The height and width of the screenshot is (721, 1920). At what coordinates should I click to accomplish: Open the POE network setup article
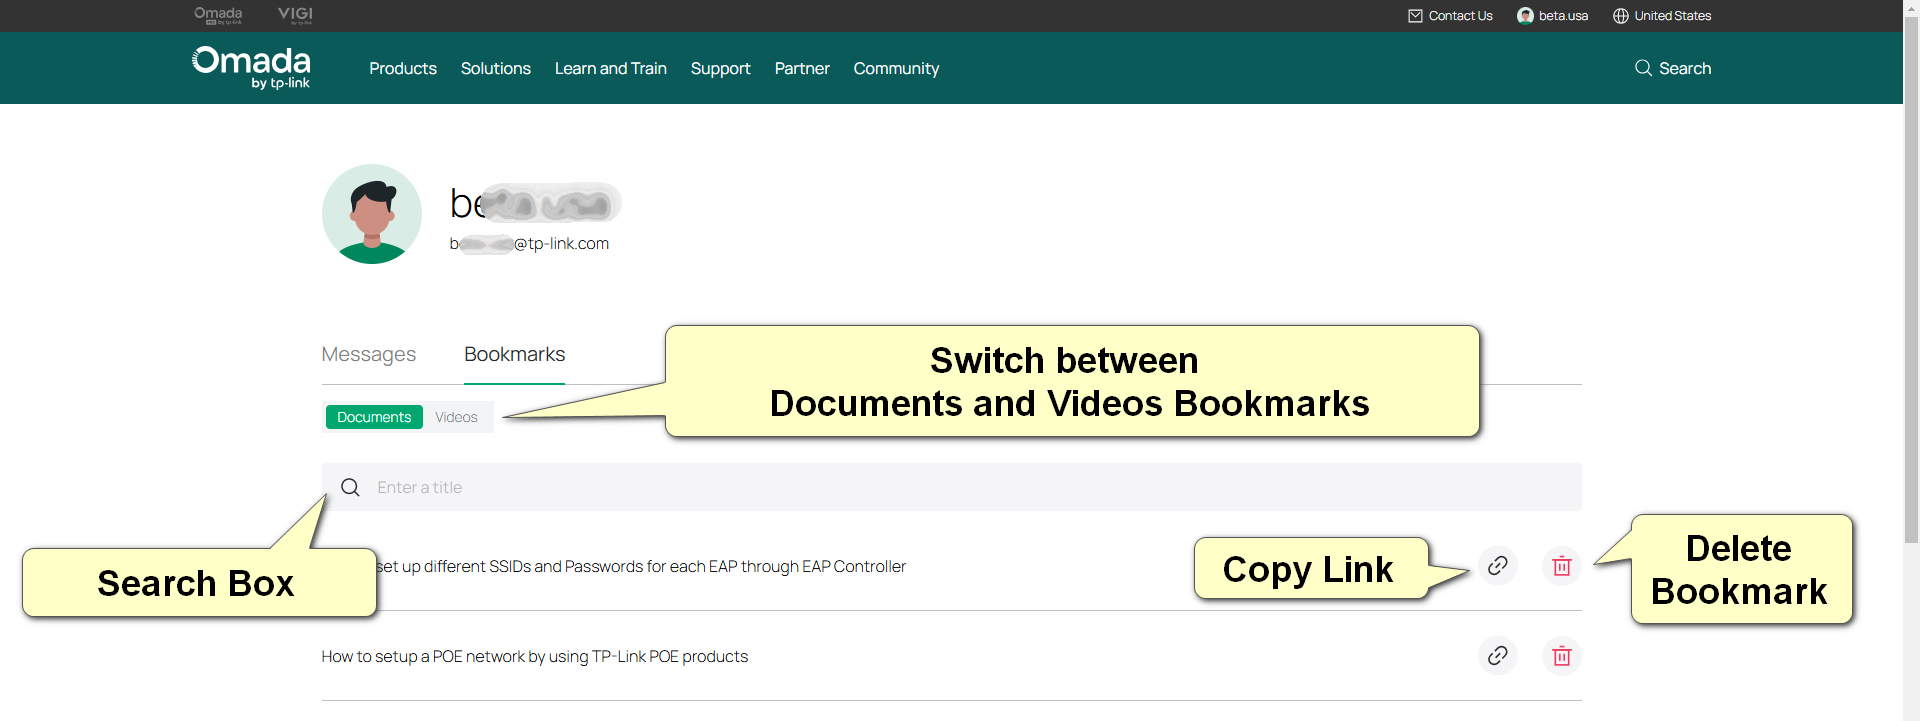coord(535,656)
